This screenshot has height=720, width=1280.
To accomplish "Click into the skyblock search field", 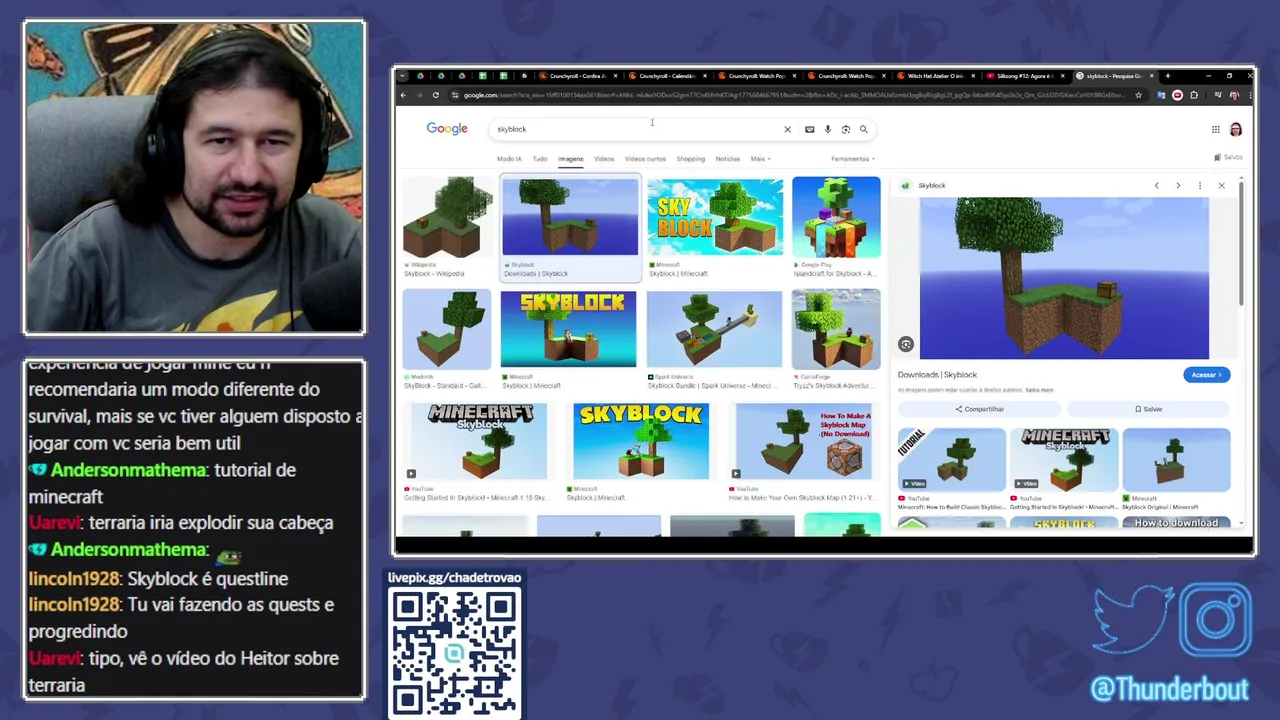I will [640, 129].
